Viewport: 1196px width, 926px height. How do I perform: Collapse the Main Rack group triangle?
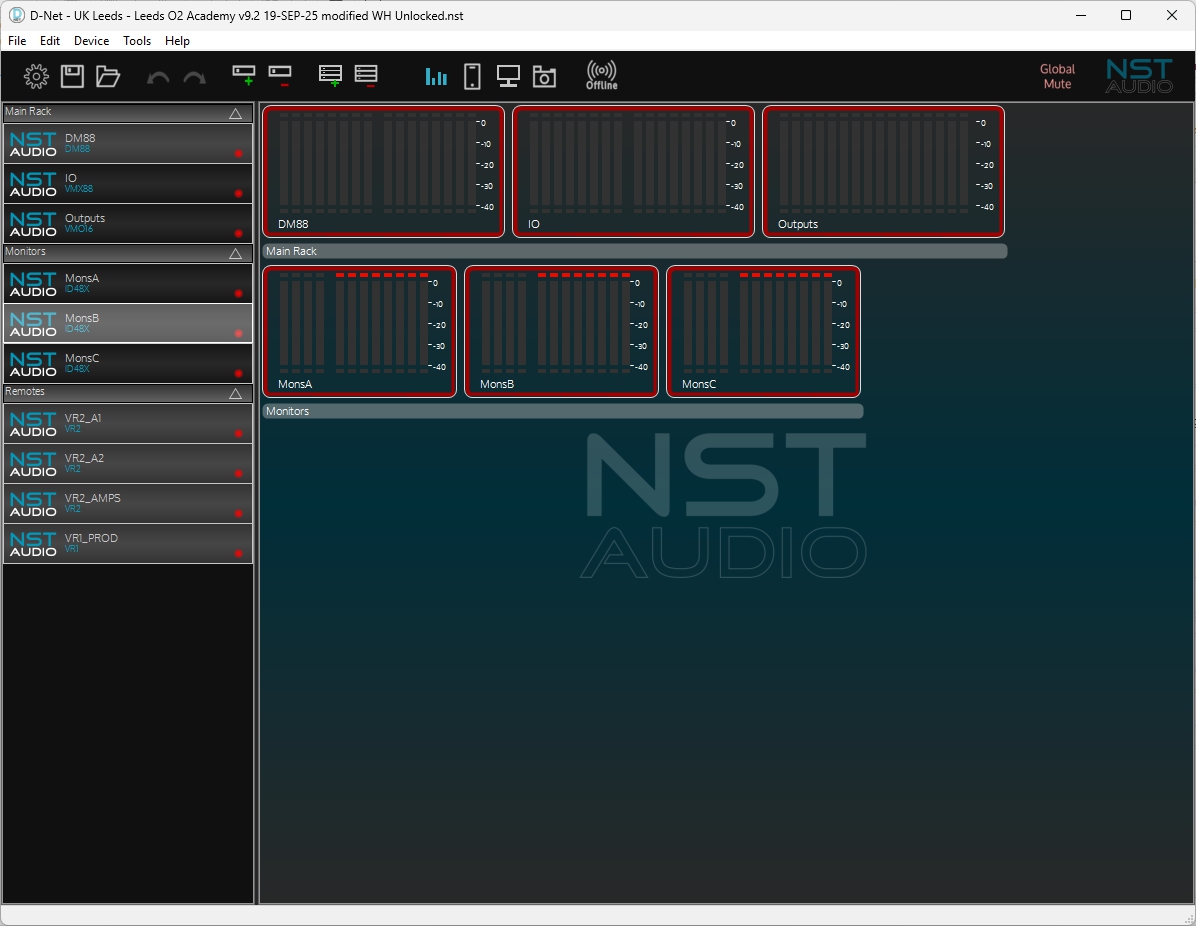[236, 114]
